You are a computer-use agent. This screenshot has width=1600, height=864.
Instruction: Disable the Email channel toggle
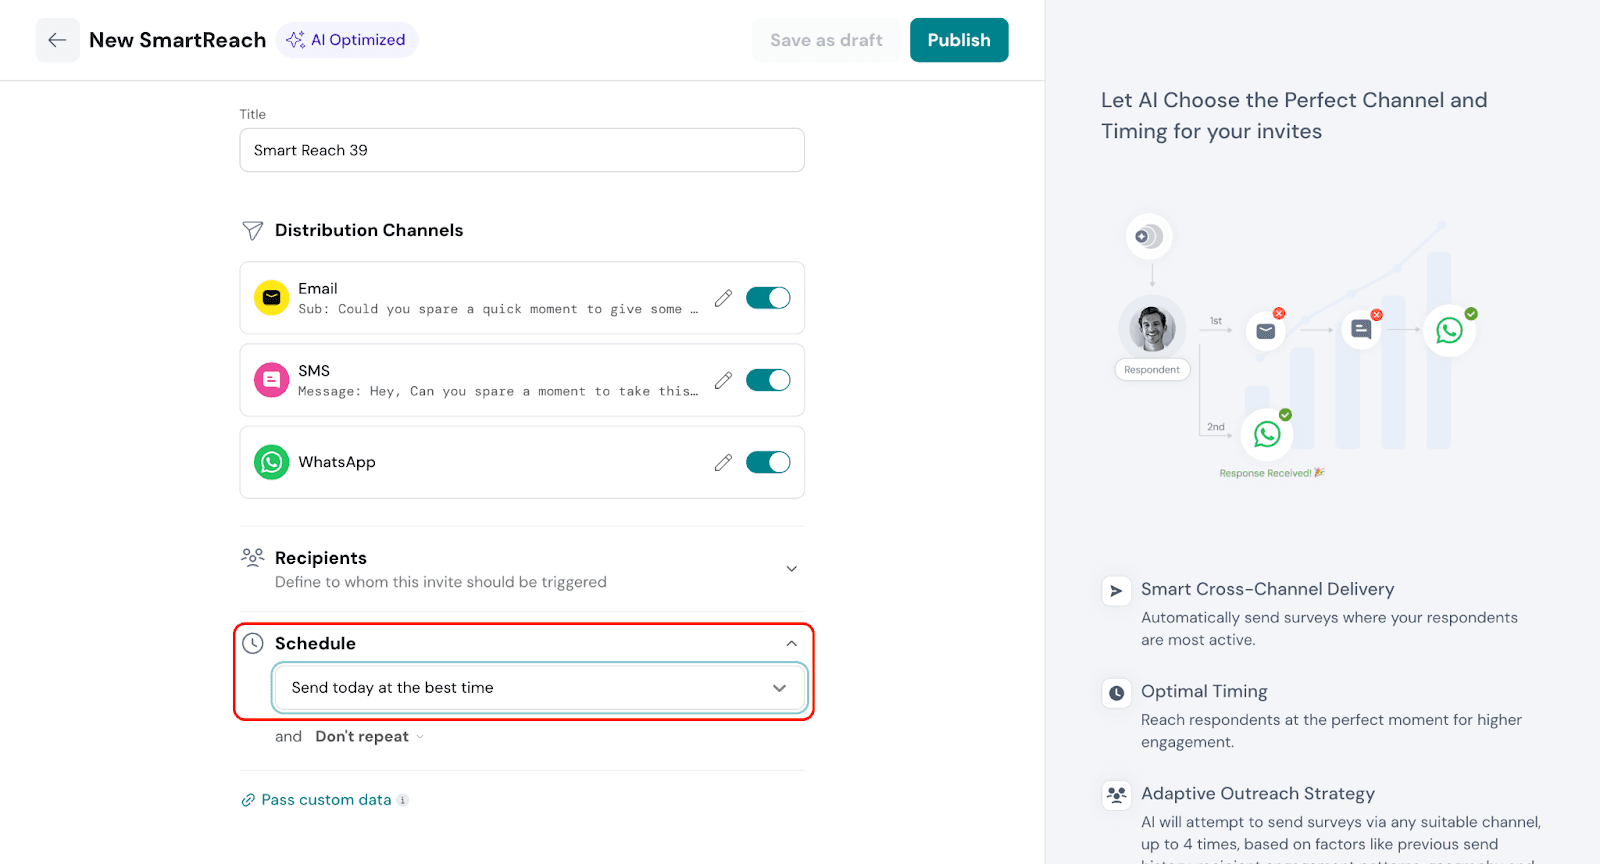pos(768,298)
